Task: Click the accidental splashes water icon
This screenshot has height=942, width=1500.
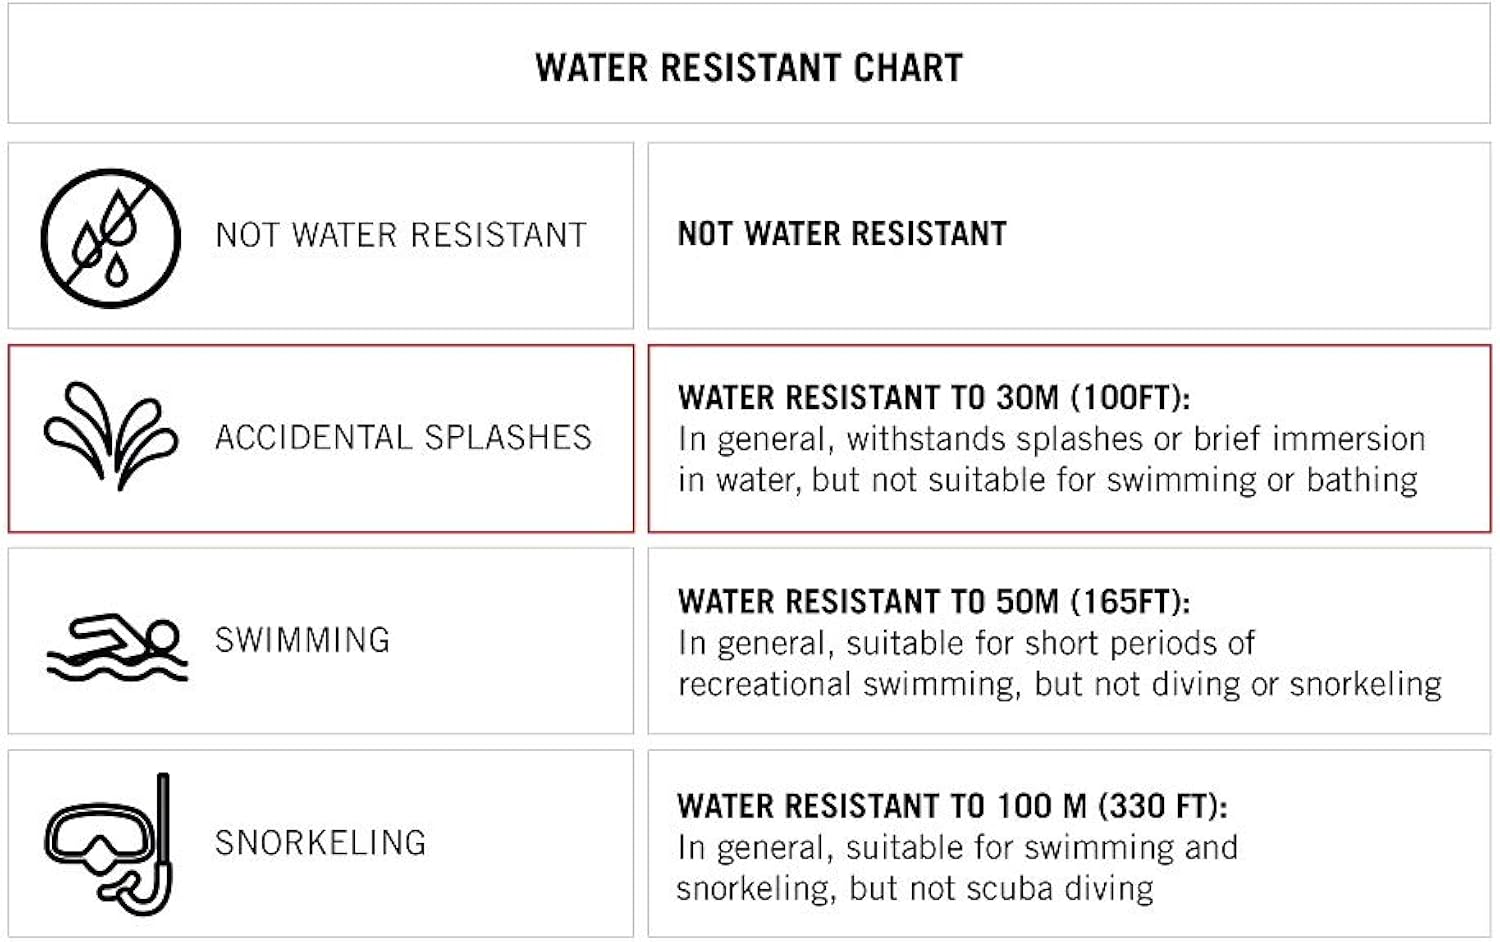Action: point(110,437)
